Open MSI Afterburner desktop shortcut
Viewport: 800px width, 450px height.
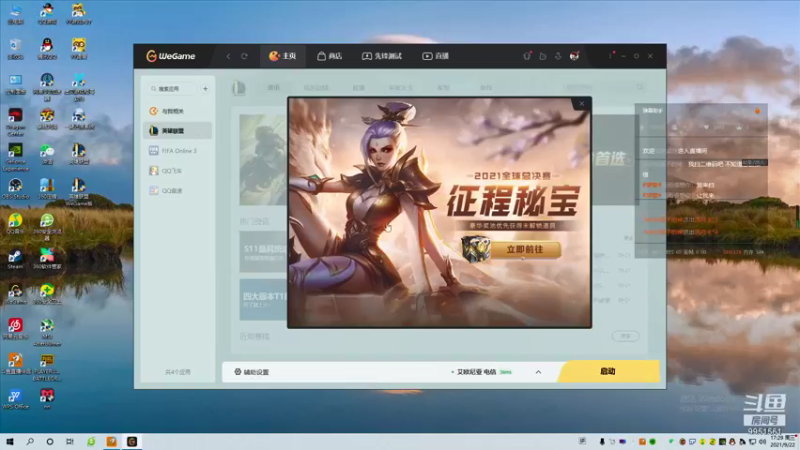[x=47, y=332]
